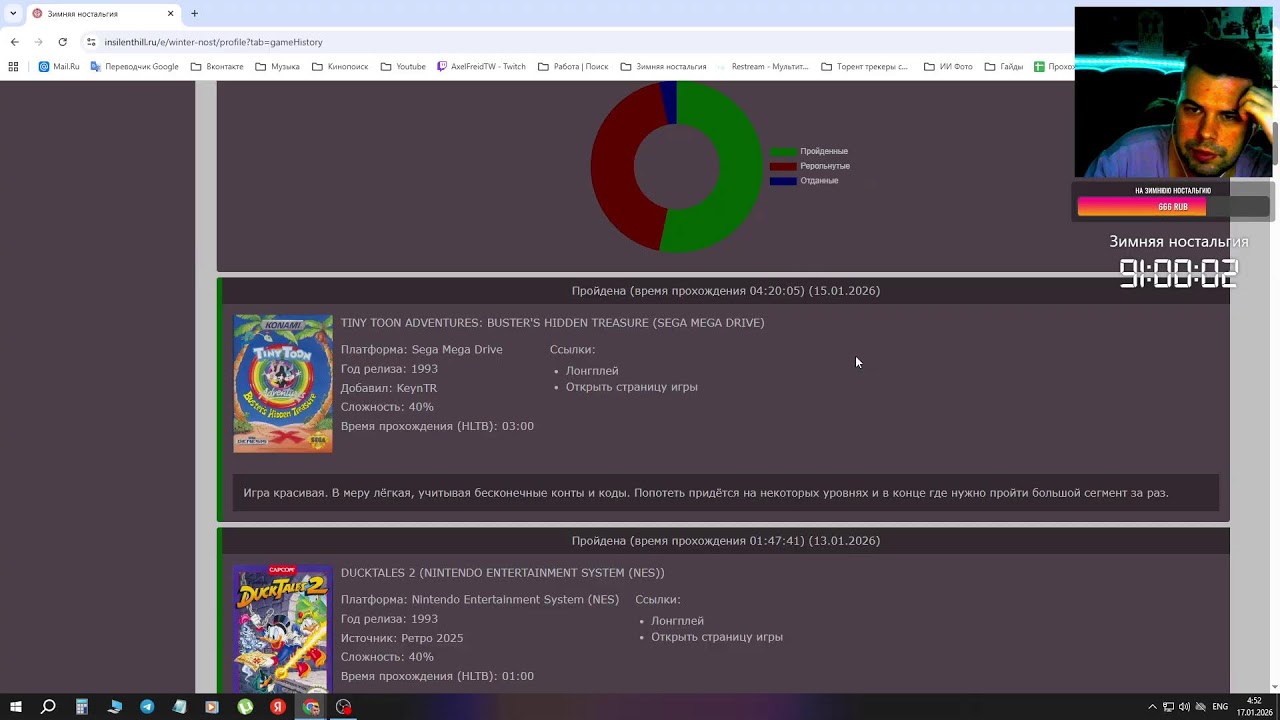The height and width of the screenshot is (720, 1280).
Task: Click the 666 RUB donation progress bar
Action: pyautogui.click(x=1173, y=207)
